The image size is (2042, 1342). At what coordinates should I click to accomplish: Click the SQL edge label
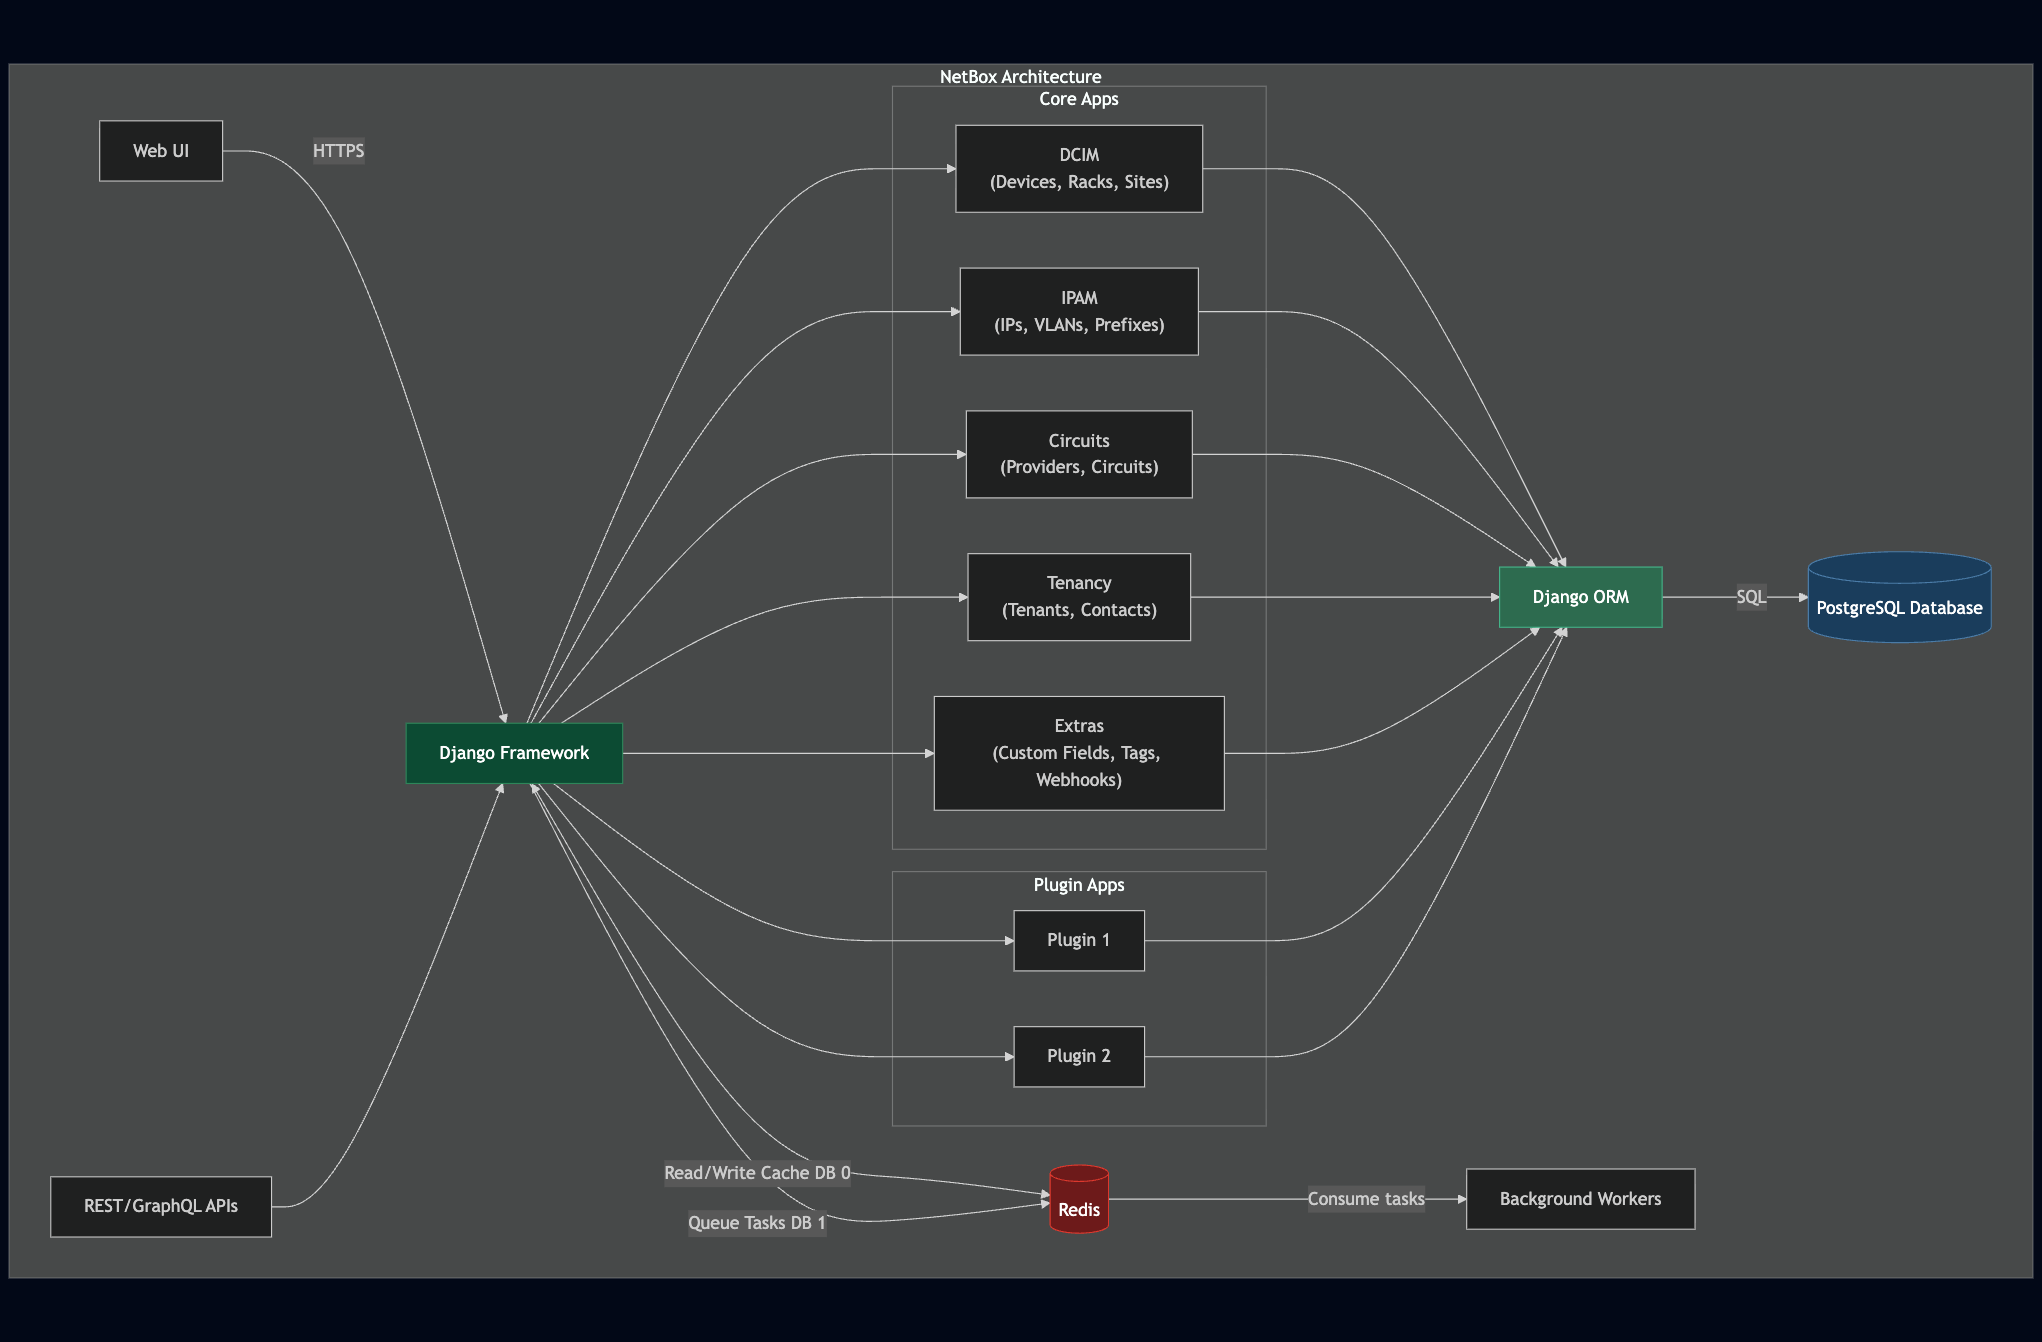click(x=1750, y=597)
